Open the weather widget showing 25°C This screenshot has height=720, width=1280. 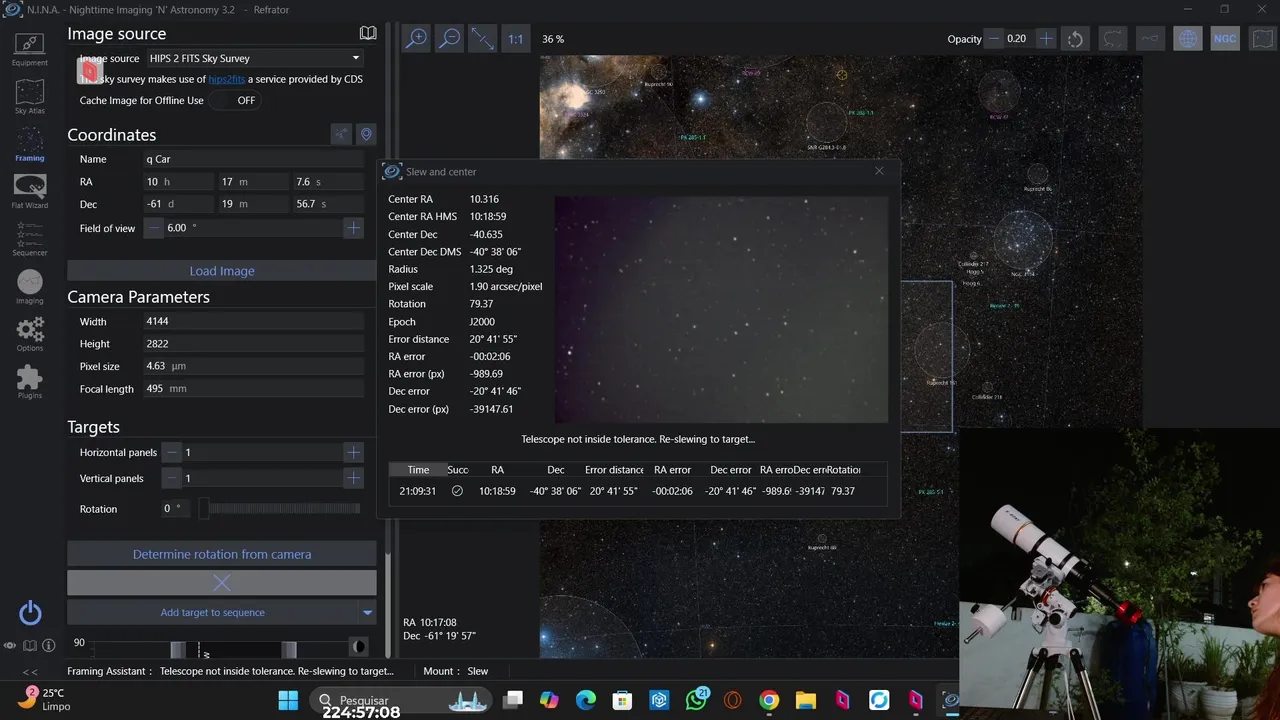(45, 698)
